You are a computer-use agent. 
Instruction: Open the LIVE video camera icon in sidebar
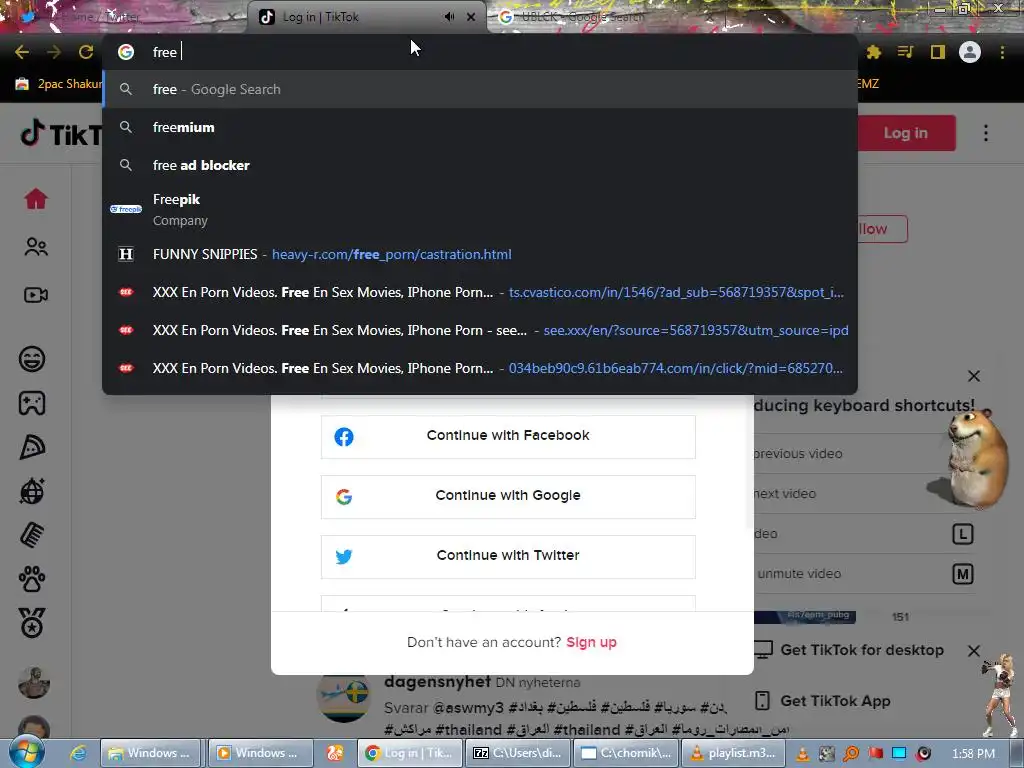[x=36, y=295]
